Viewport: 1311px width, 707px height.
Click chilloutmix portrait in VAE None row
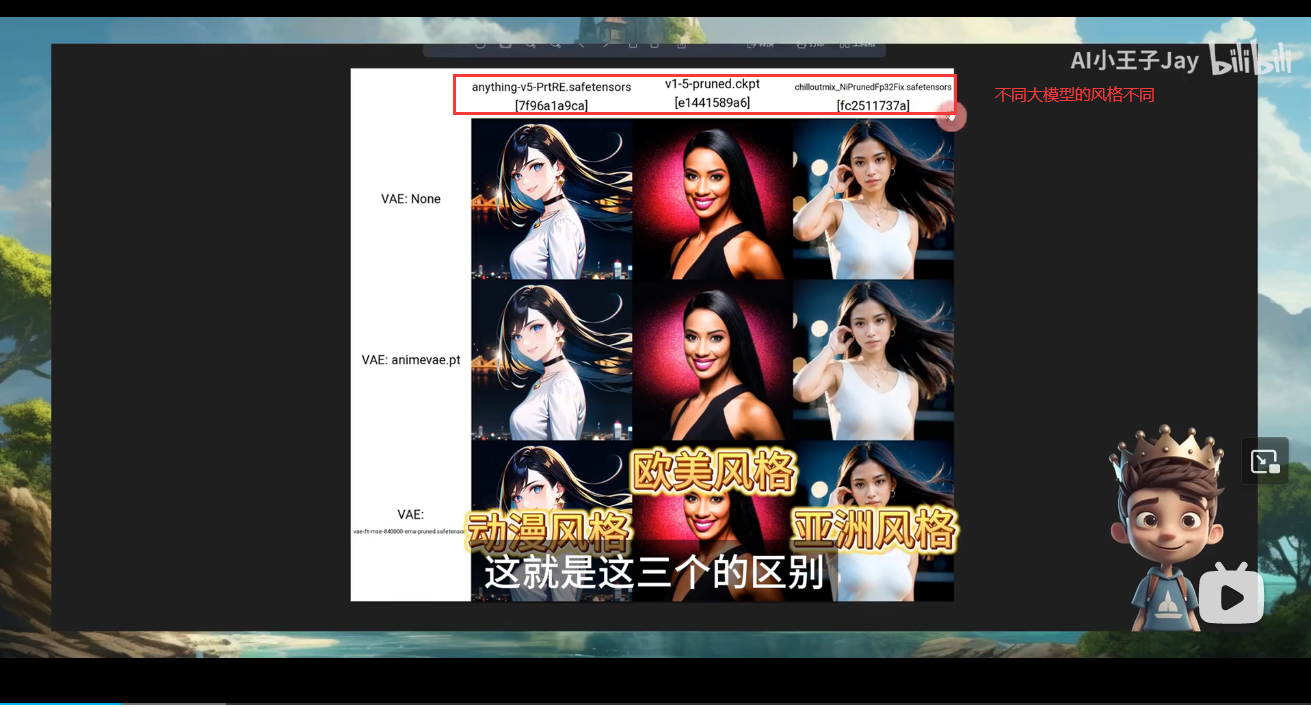tap(873, 199)
